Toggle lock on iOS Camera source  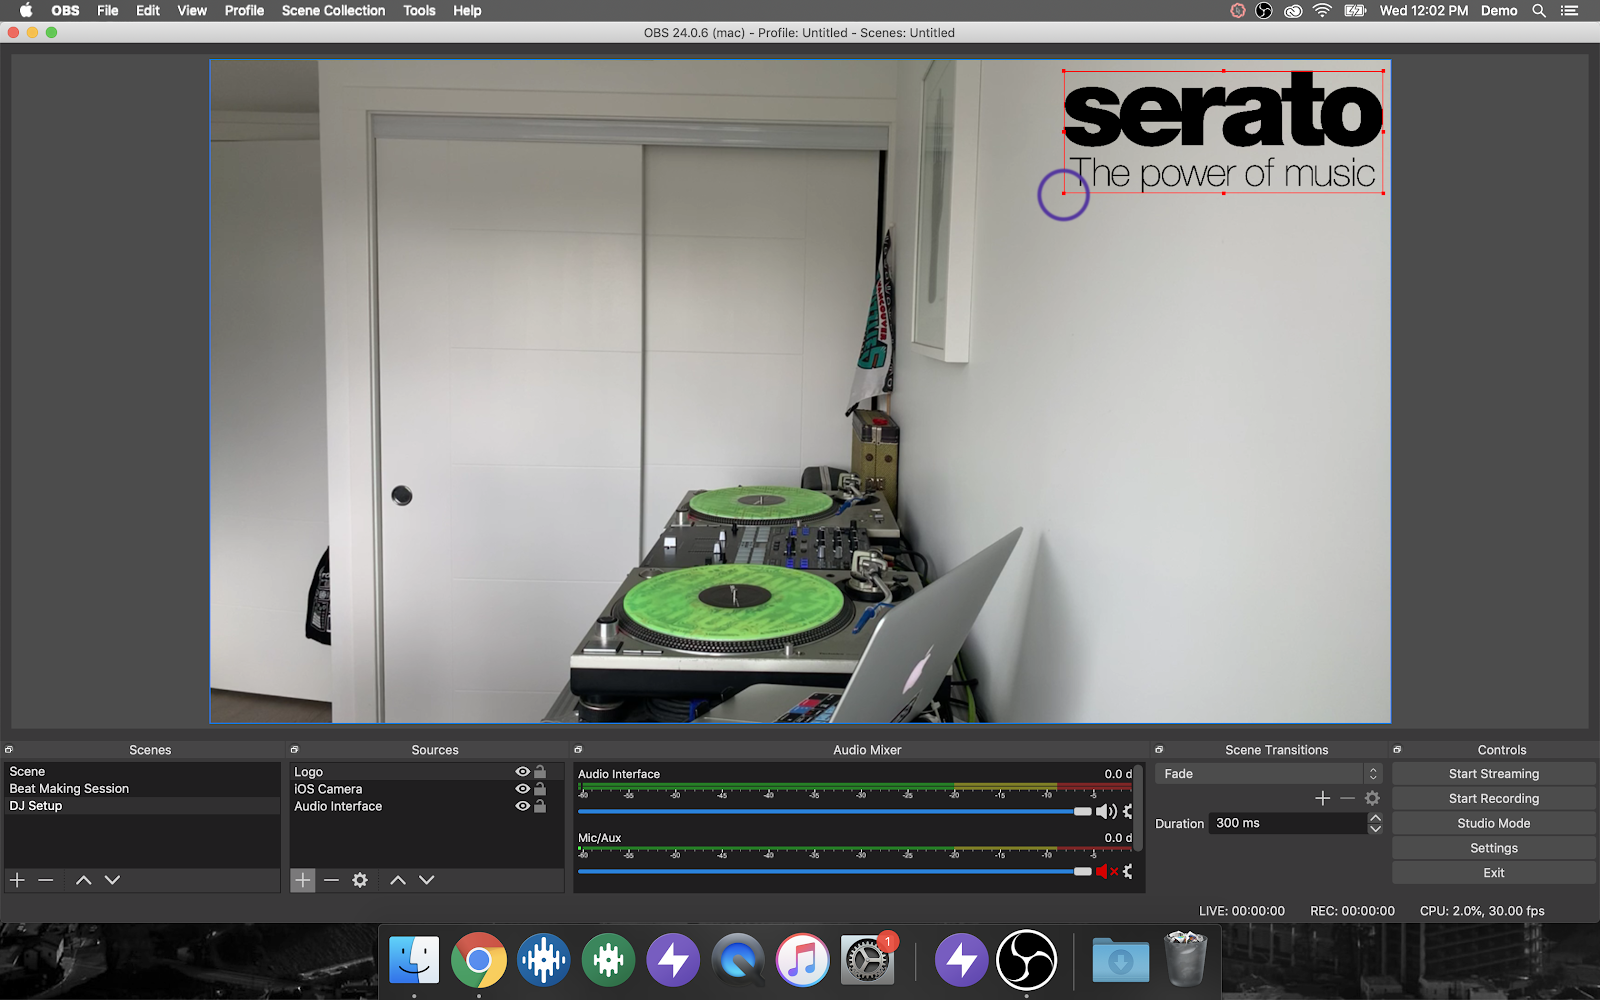(540, 789)
